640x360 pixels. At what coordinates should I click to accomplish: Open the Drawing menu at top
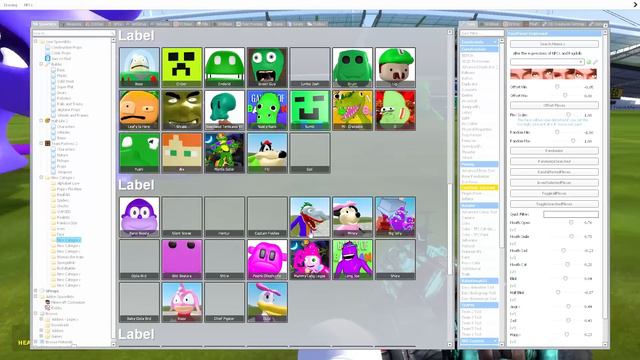click(x=10, y=5)
